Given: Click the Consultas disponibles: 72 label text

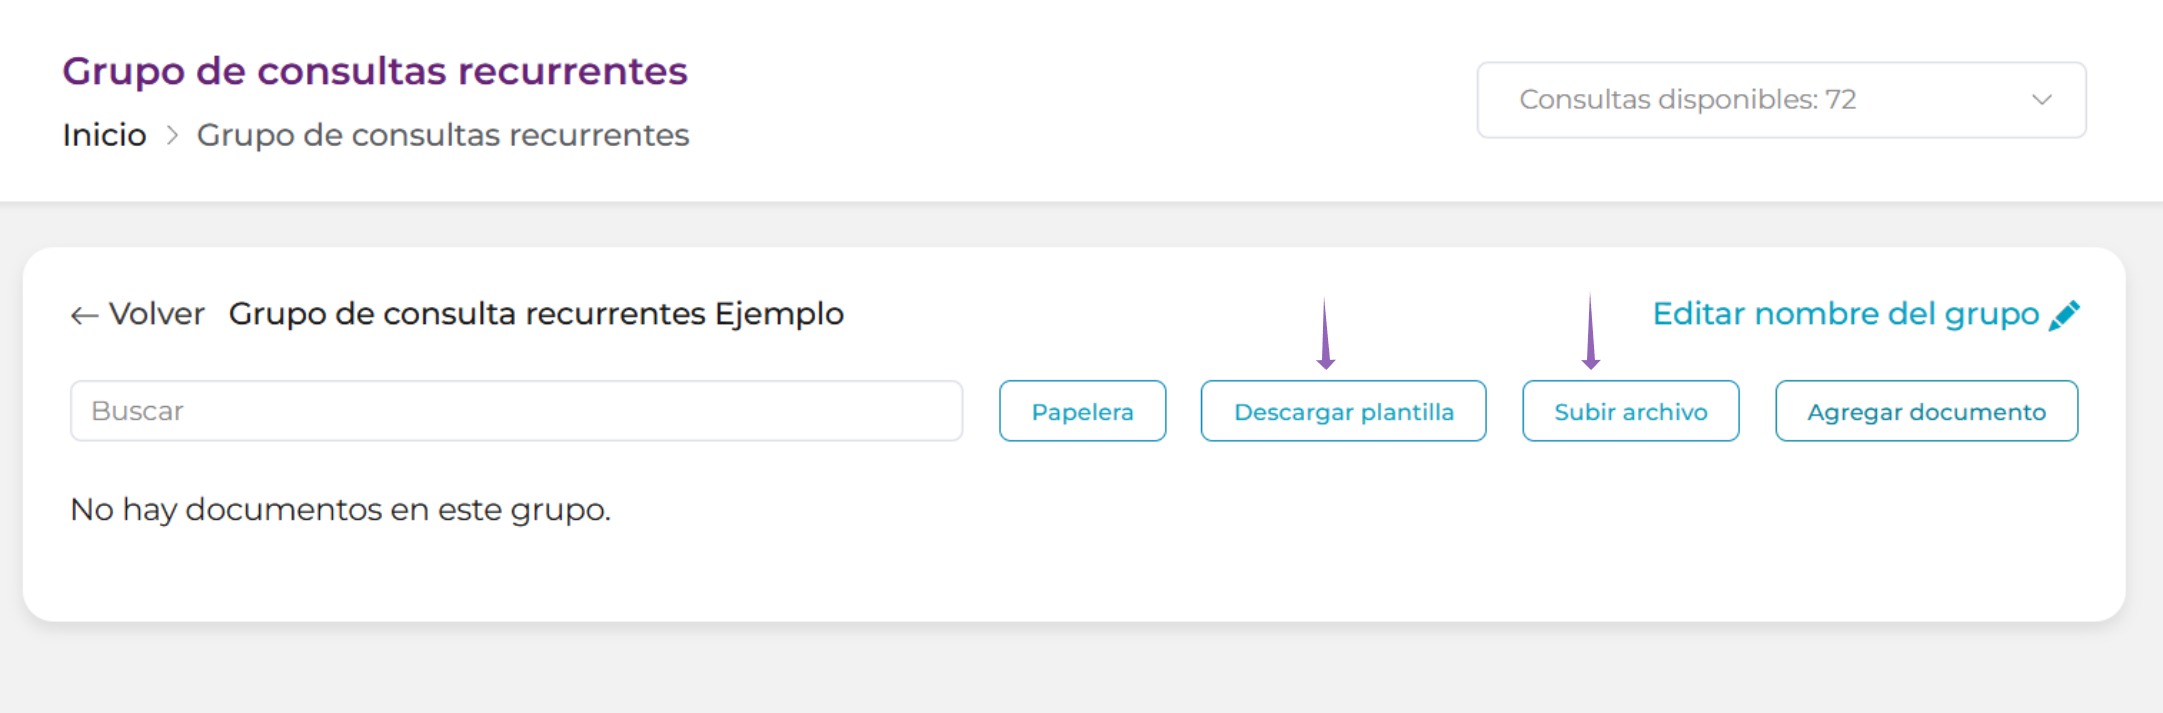Looking at the screenshot, I should pyautogui.click(x=1688, y=100).
